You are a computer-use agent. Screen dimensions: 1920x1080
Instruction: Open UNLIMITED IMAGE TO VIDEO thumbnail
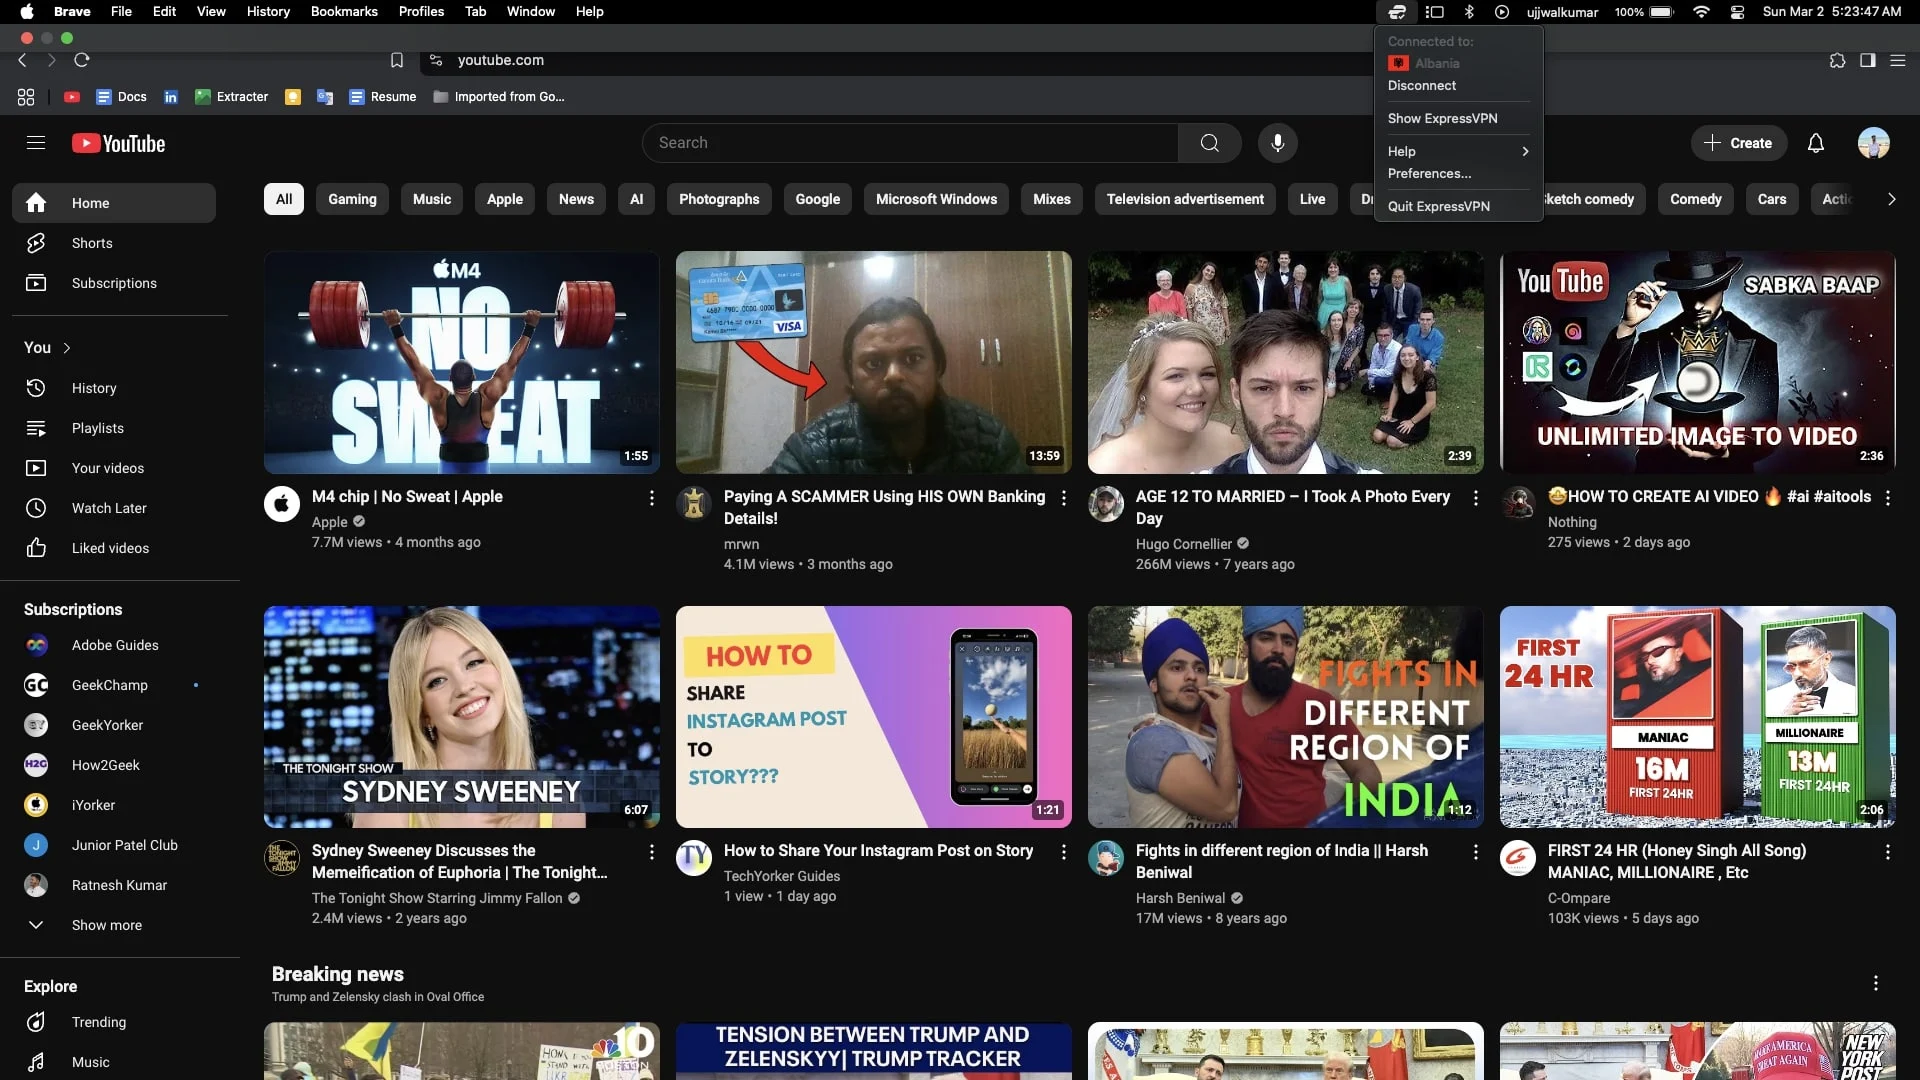1698,362
